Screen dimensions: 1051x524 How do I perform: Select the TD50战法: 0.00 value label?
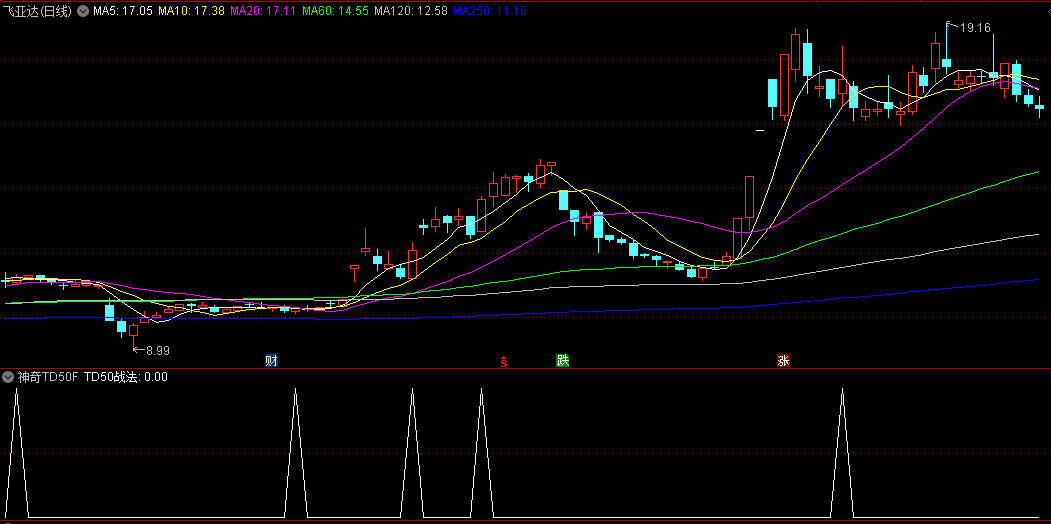(126, 377)
